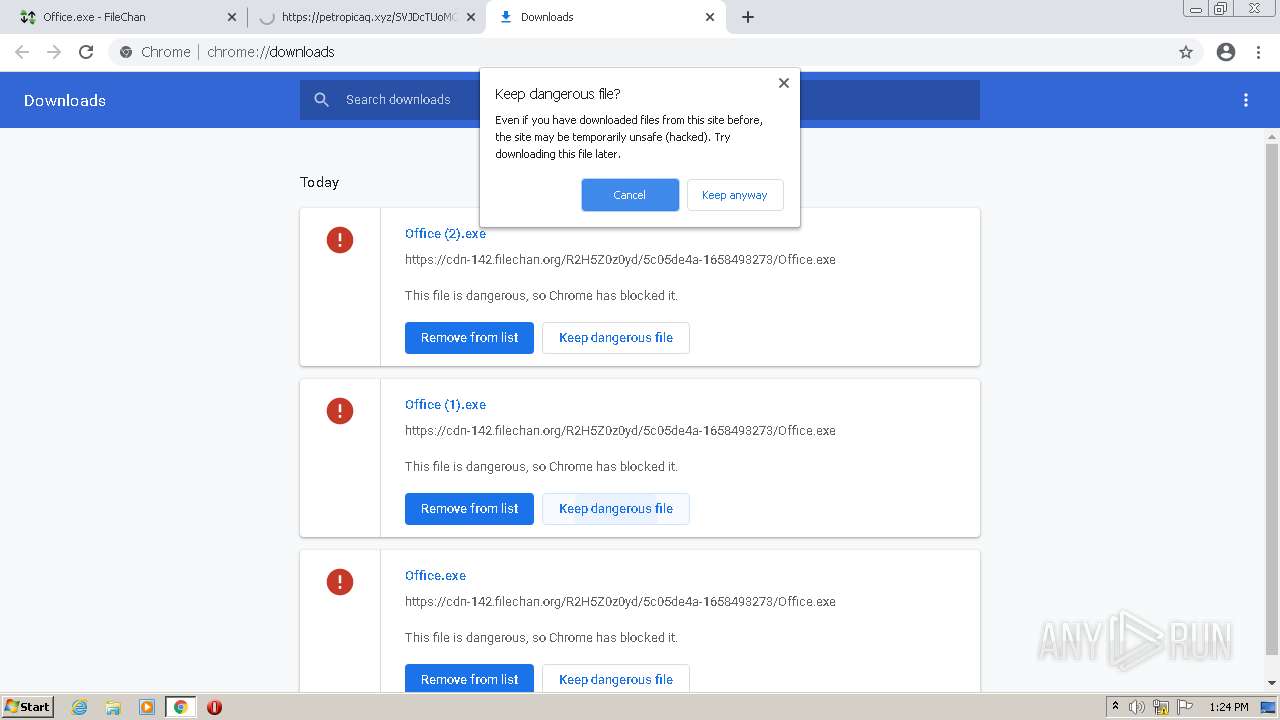Click the warning icon for Office (1).exe
1280x720 pixels.
tap(340, 411)
